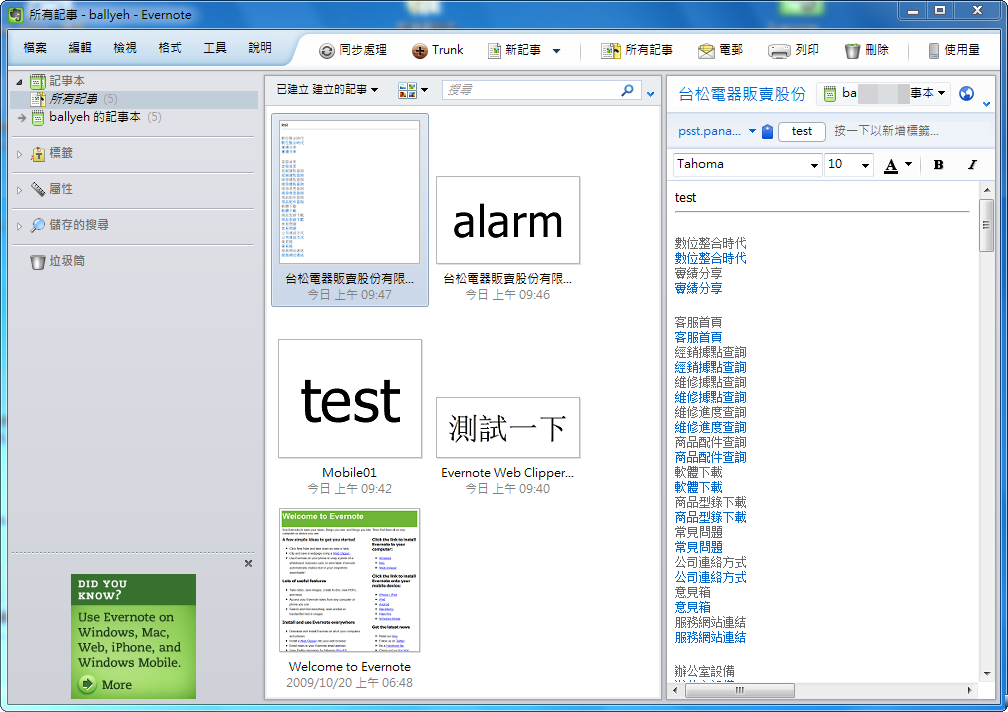Viewport: 1008px width, 712px height.
Task: Open the 垃圾筒 trash in sidebar
Action: tap(57, 261)
